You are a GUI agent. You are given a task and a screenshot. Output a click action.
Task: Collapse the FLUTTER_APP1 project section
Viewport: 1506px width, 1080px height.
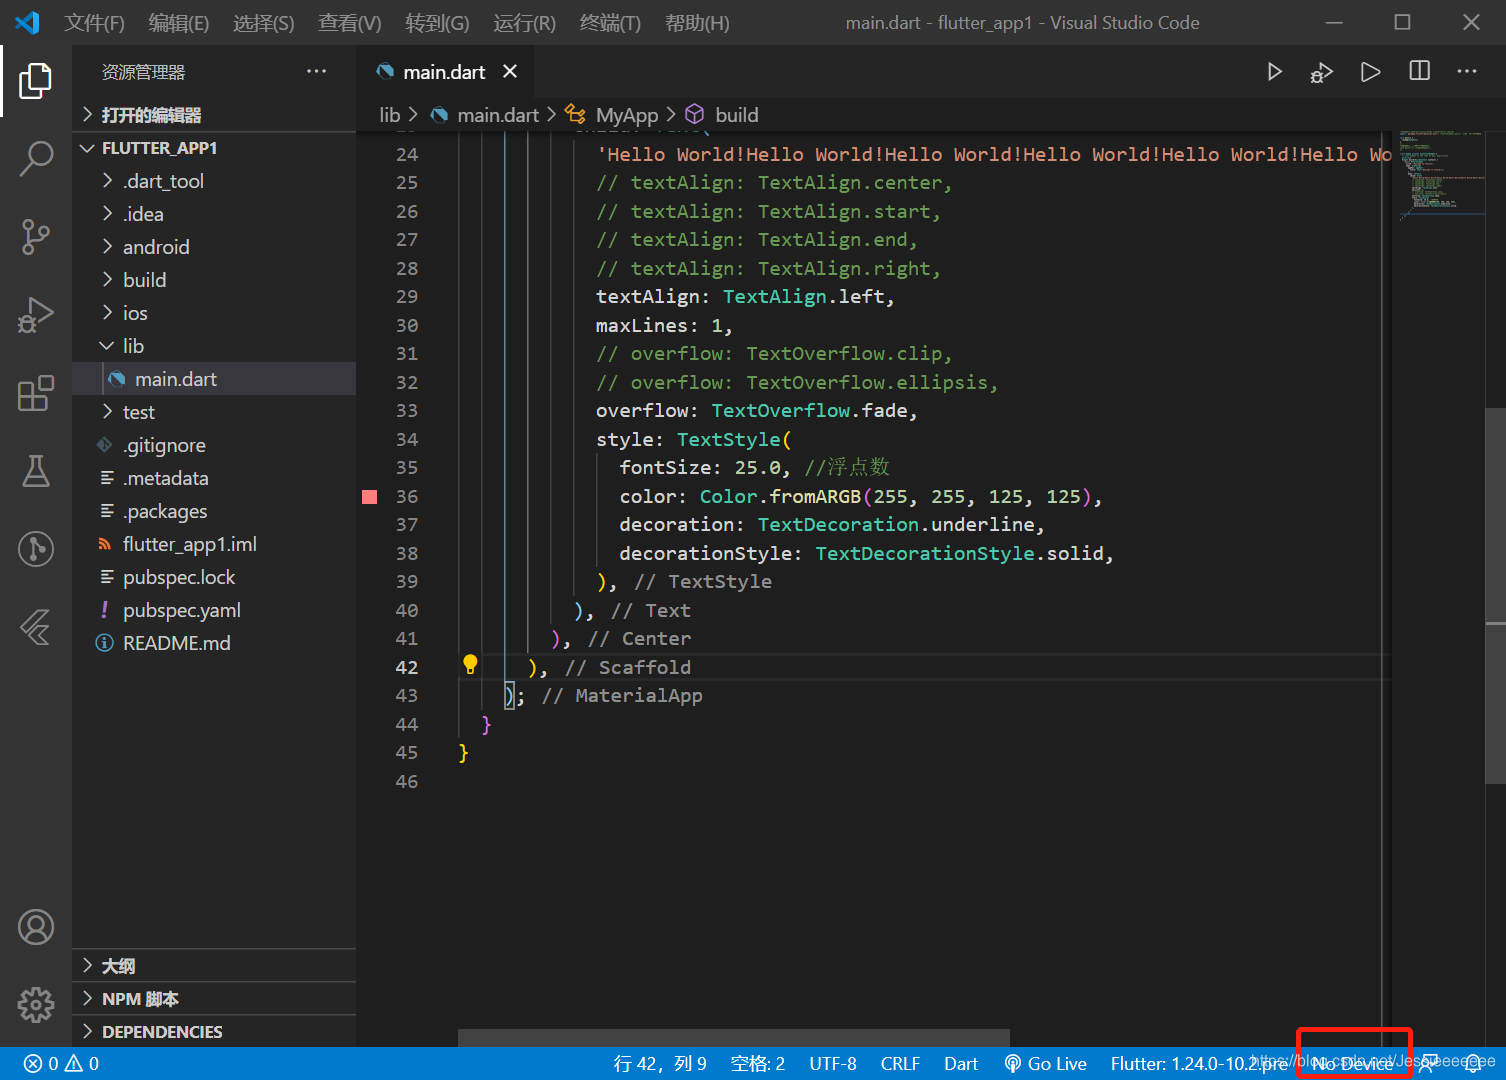215,148
